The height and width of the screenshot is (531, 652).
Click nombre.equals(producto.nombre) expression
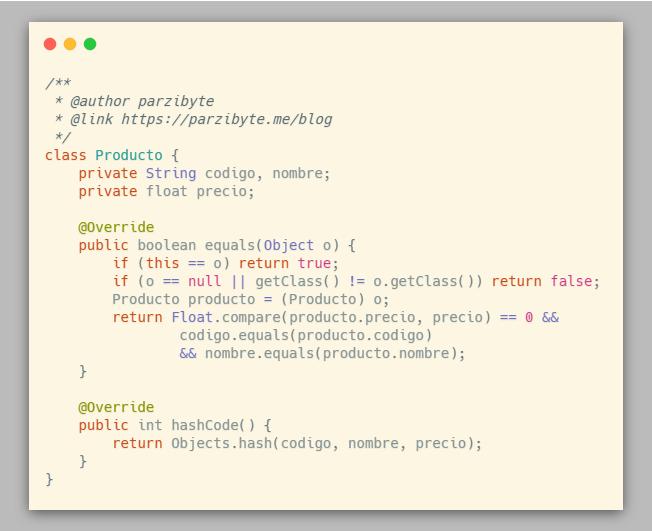[x=334, y=353]
